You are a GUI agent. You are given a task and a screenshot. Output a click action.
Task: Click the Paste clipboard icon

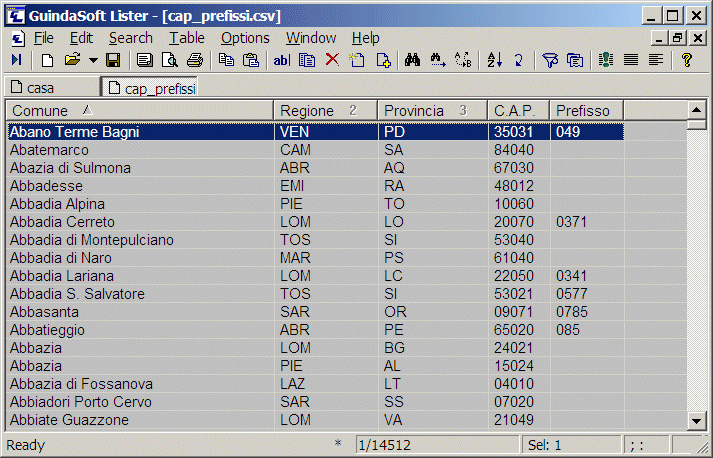pyautogui.click(x=250, y=61)
